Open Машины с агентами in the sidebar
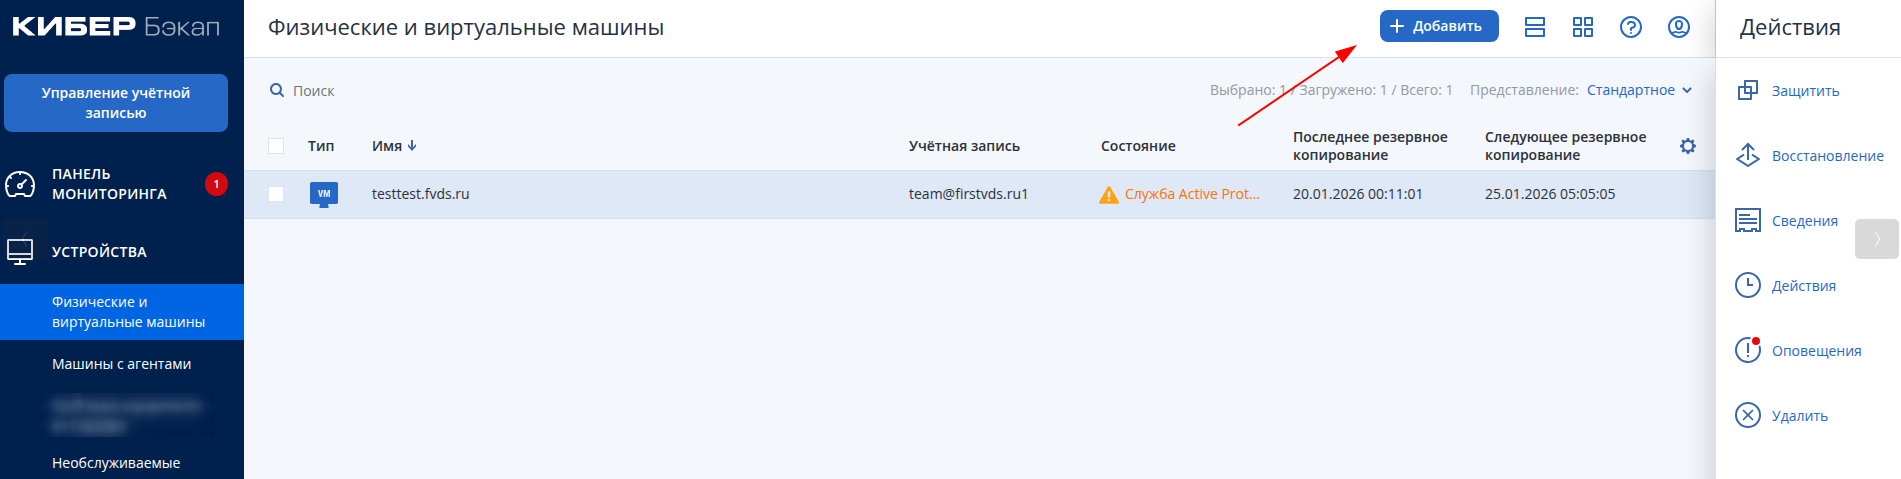The height and width of the screenshot is (479, 1901). pos(121,364)
